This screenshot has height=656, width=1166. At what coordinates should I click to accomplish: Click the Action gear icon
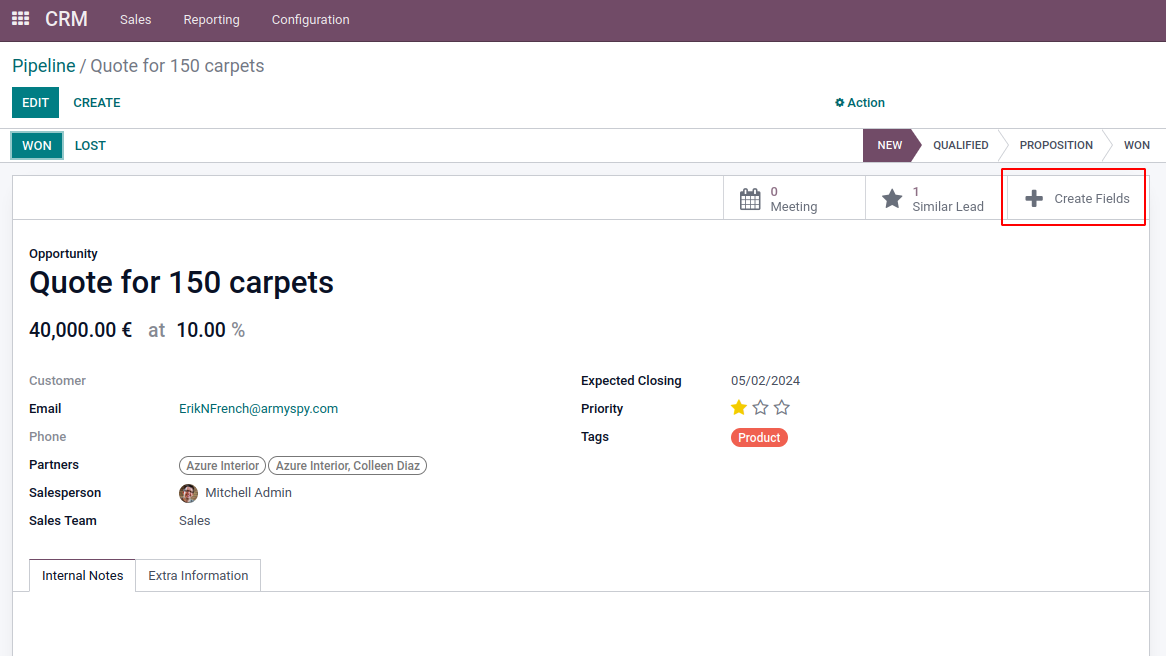pos(840,103)
